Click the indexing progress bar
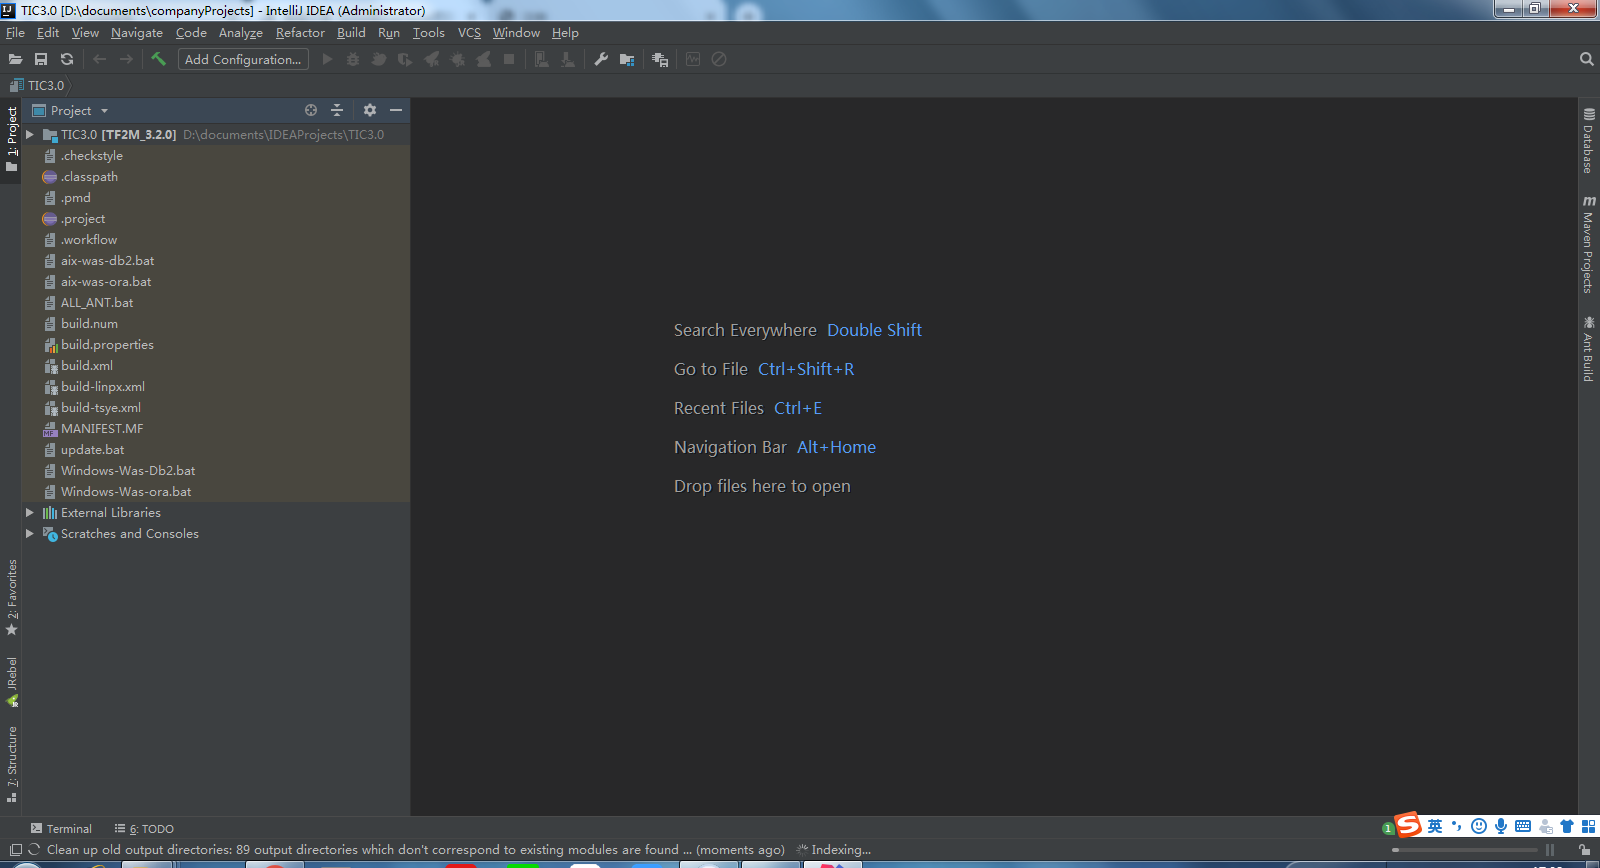Viewport: 1600px width, 868px height. 1465,850
